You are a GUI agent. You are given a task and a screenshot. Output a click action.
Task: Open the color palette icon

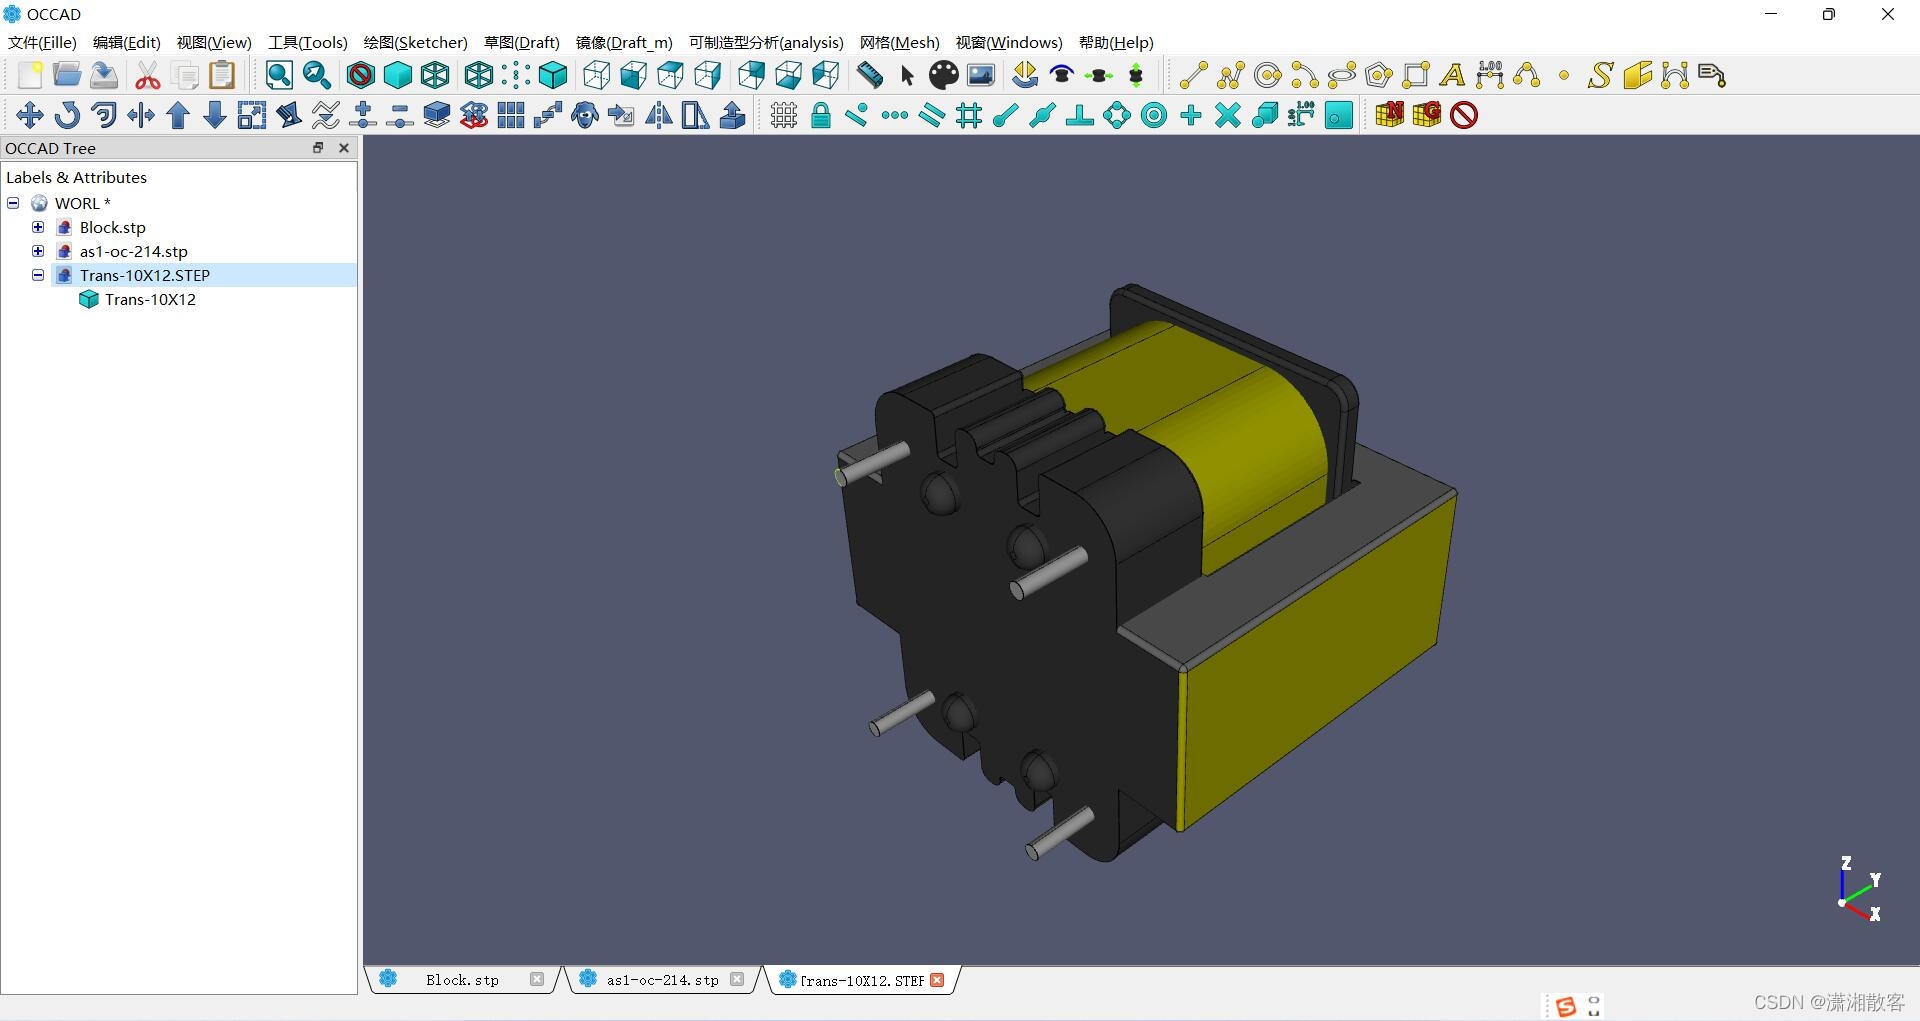point(943,75)
